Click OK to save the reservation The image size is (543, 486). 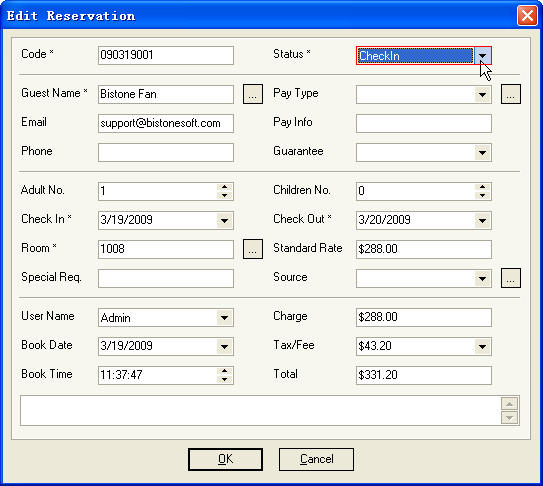pos(225,459)
